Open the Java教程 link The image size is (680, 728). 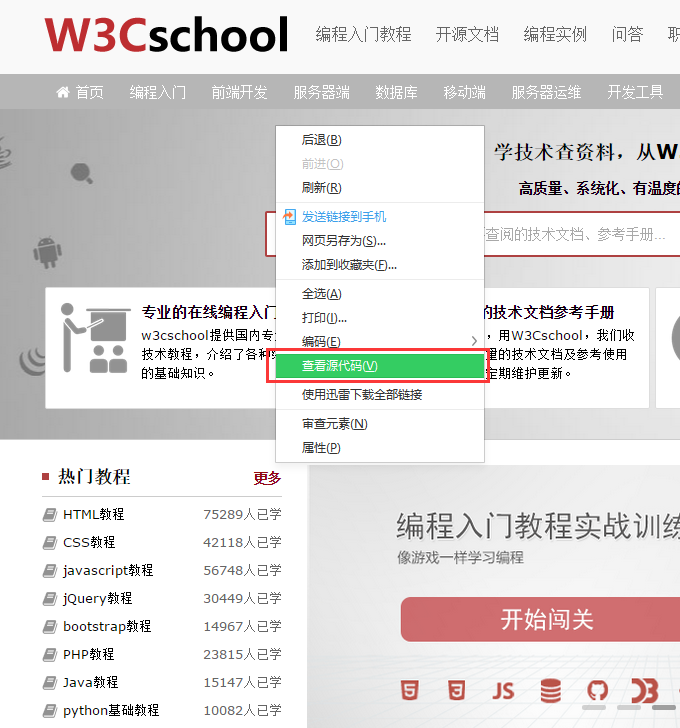tap(91, 682)
